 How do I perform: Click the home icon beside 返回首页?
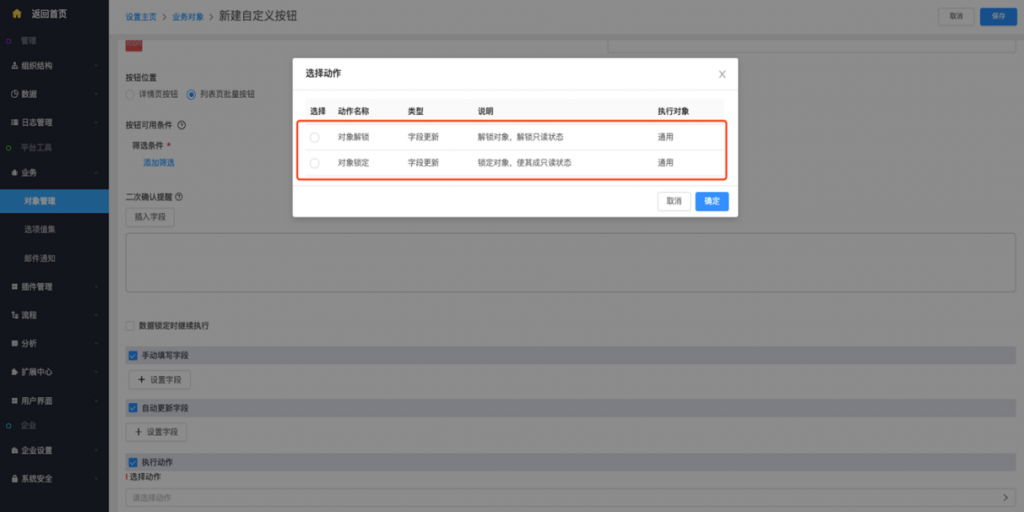(x=16, y=13)
